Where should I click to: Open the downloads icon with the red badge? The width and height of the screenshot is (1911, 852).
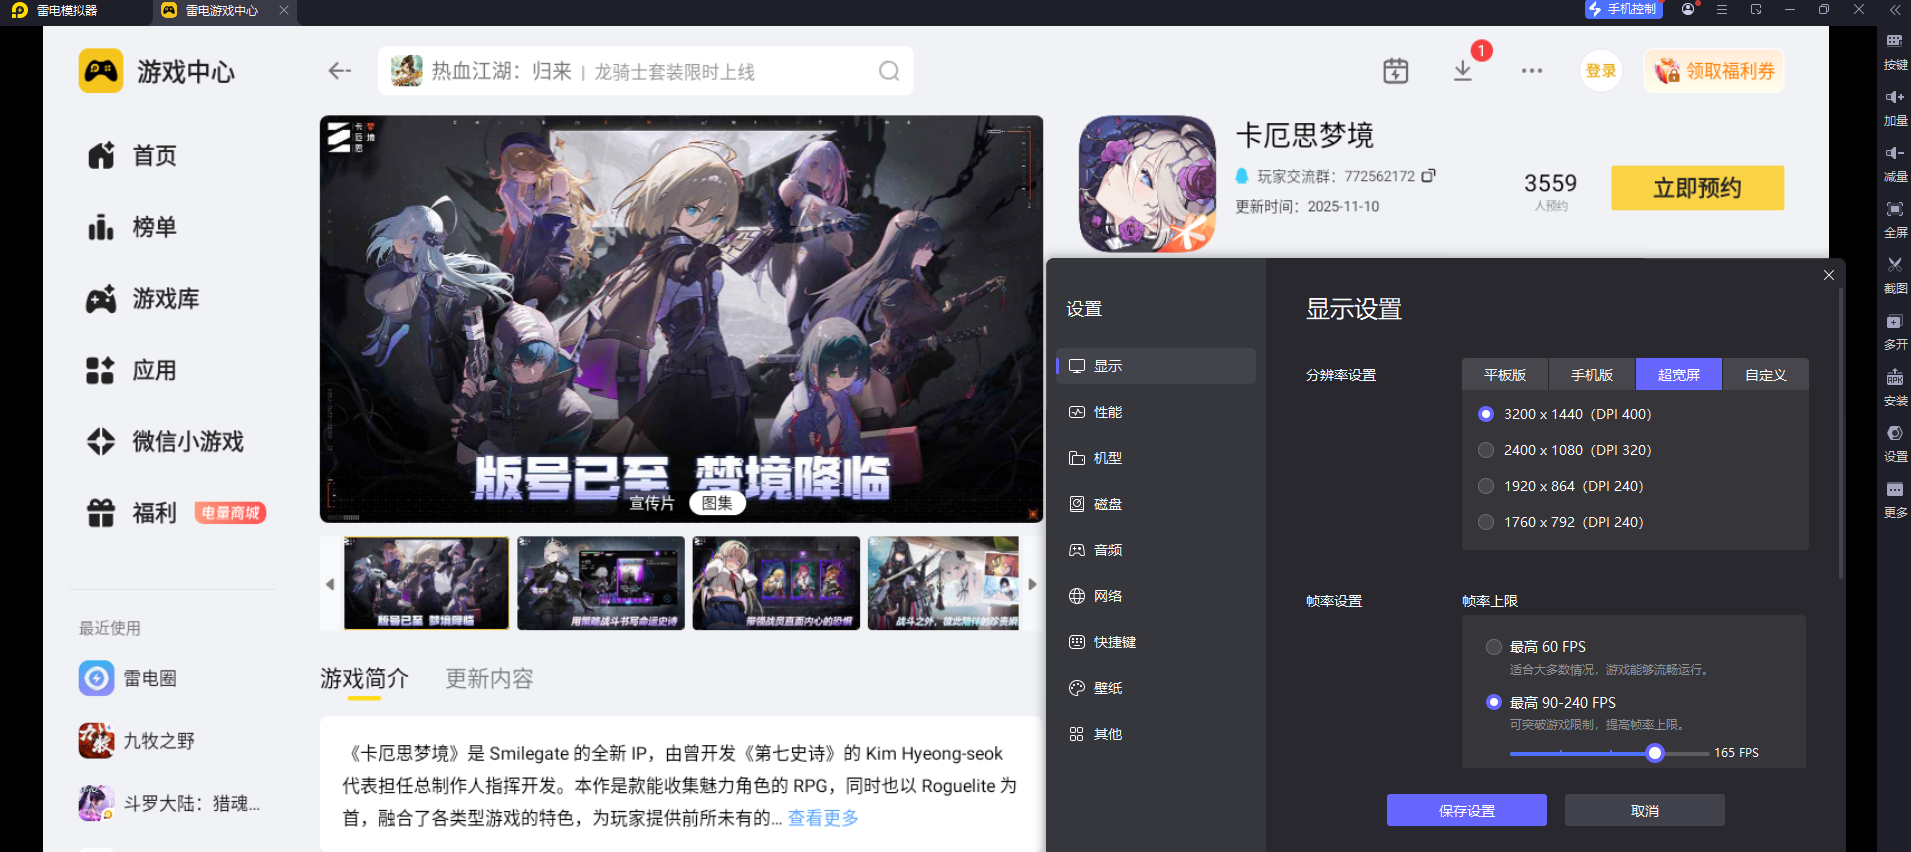[x=1463, y=71]
